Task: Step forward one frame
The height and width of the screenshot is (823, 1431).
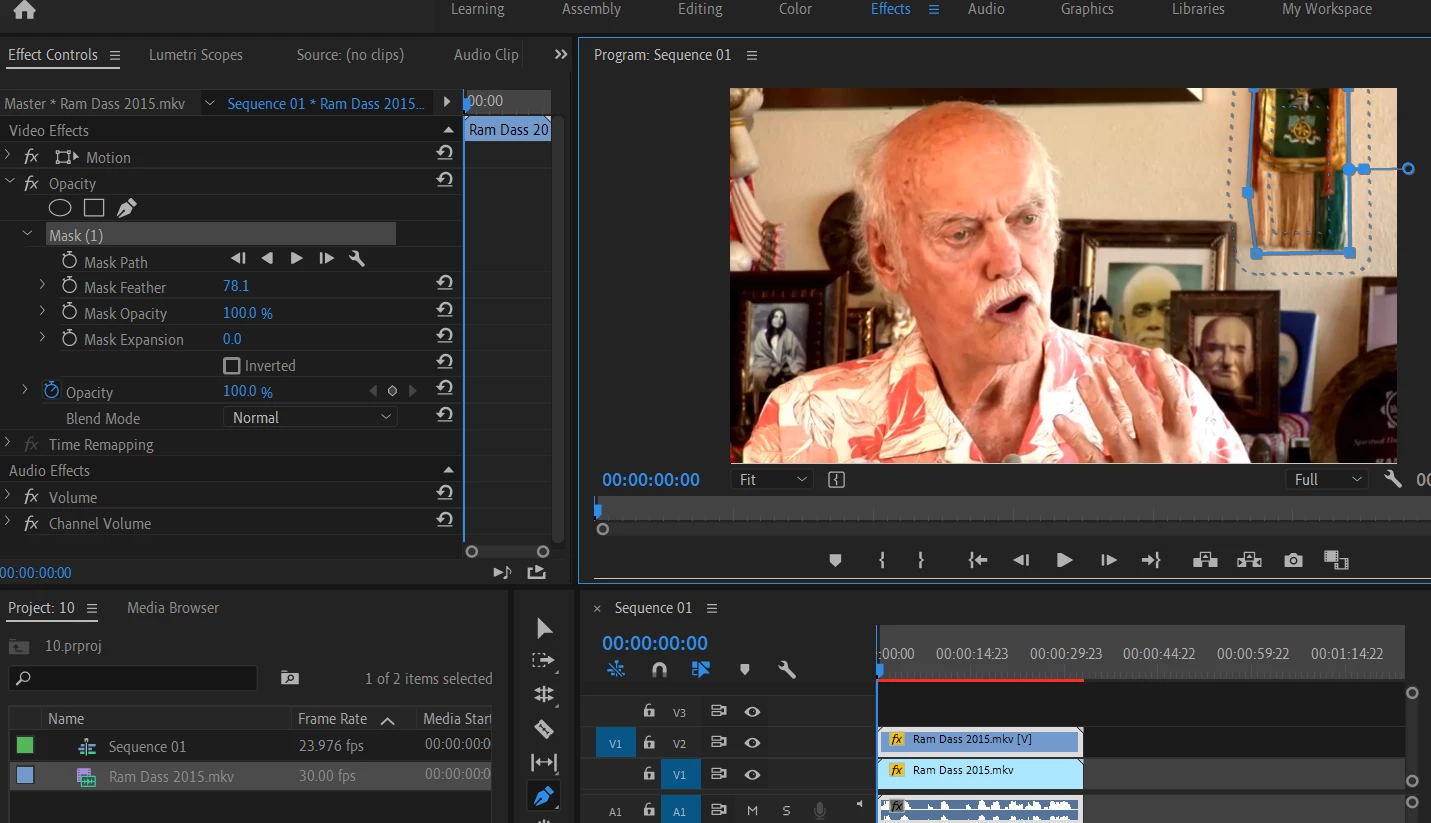Action: click(x=1108, y=560)
